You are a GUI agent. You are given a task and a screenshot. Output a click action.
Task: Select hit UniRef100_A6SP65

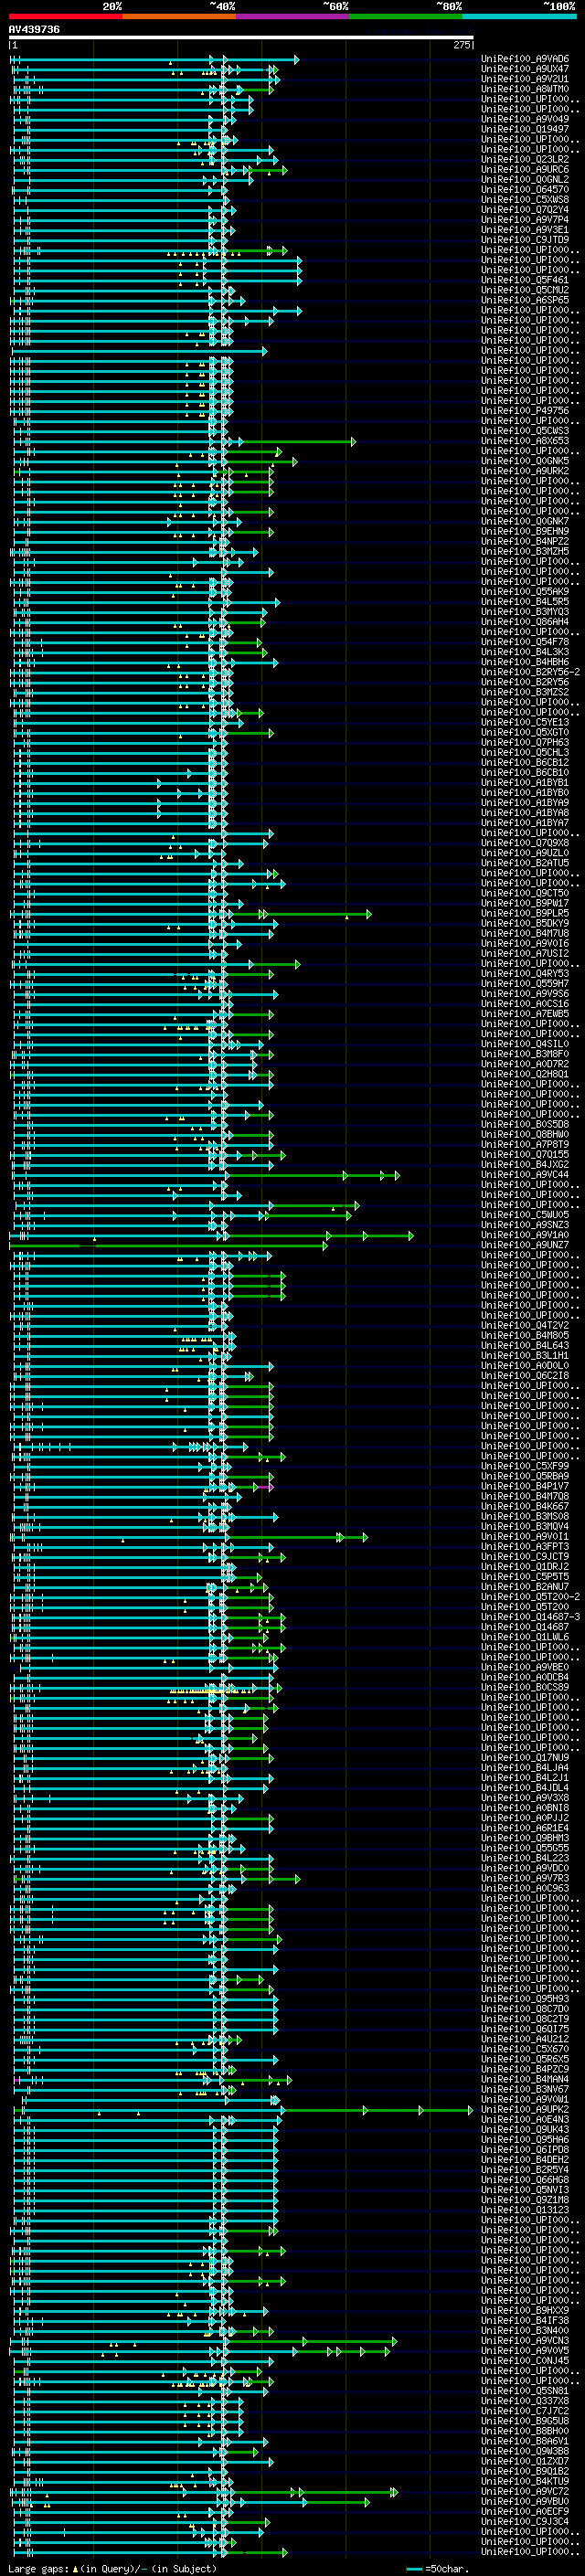(525, 300)
